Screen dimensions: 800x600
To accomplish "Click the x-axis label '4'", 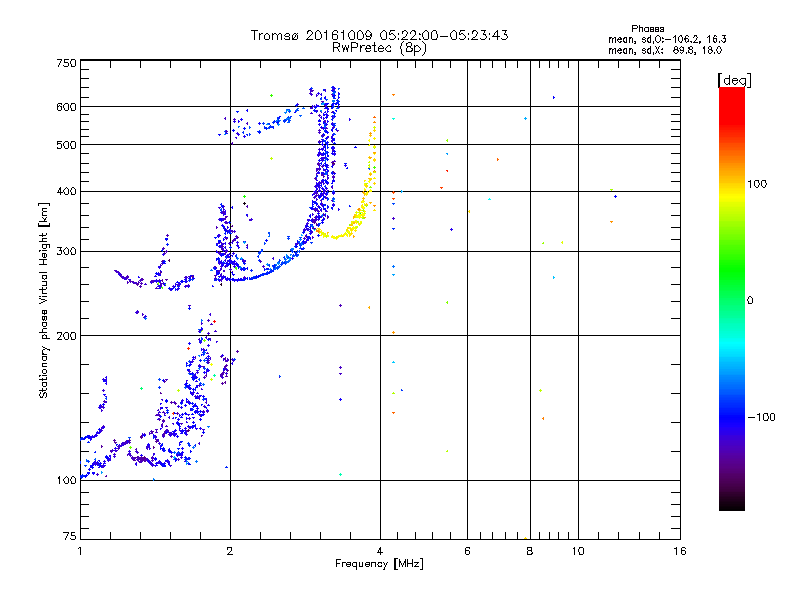I will [x=380, y=551].
